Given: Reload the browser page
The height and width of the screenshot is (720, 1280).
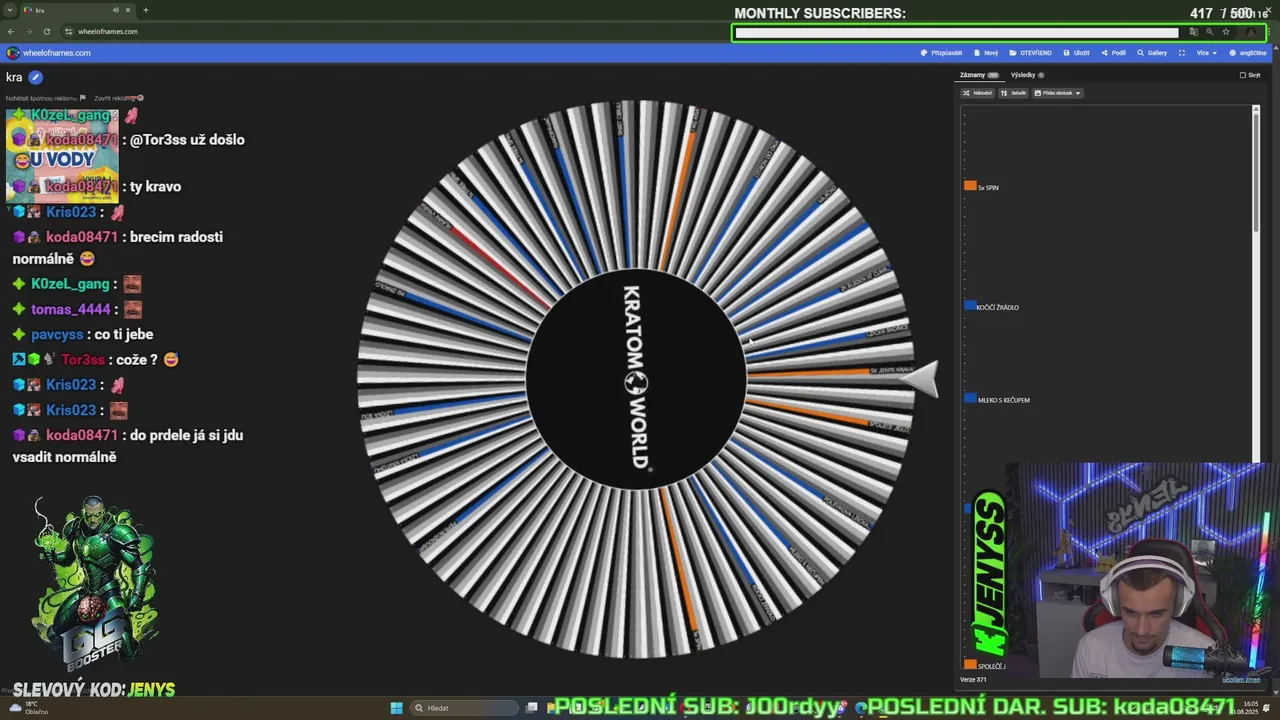Looking at the screenshot, I should point(46,31).
